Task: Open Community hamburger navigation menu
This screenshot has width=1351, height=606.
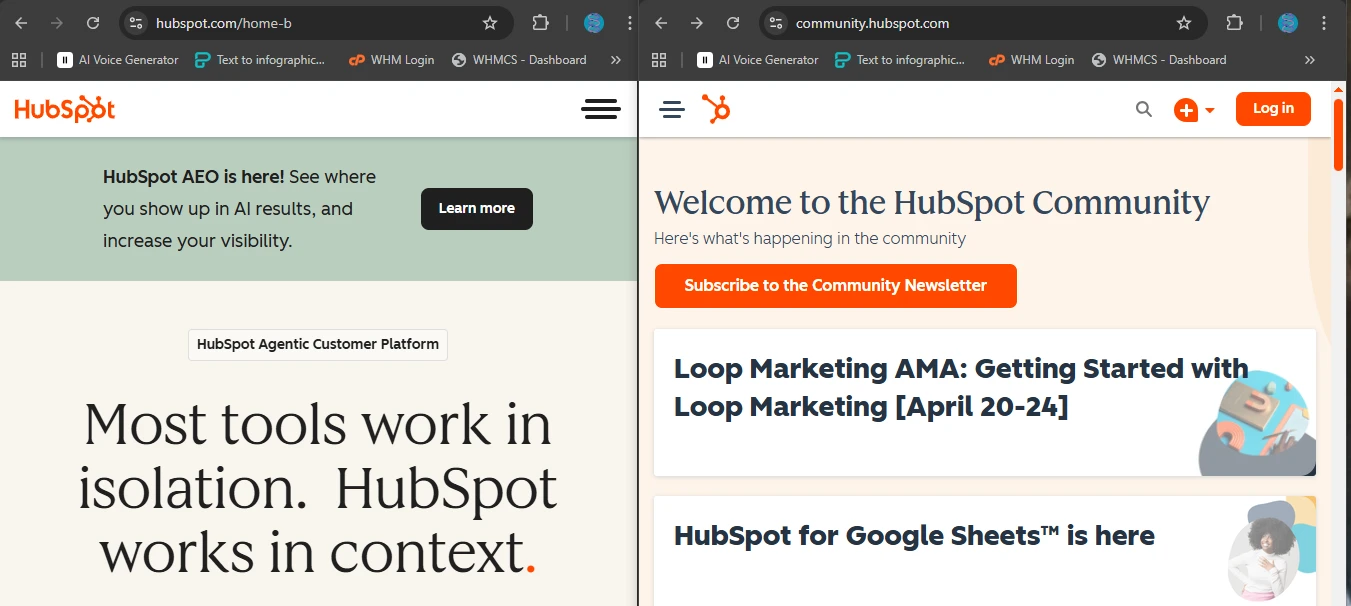Action: (672, 109)
